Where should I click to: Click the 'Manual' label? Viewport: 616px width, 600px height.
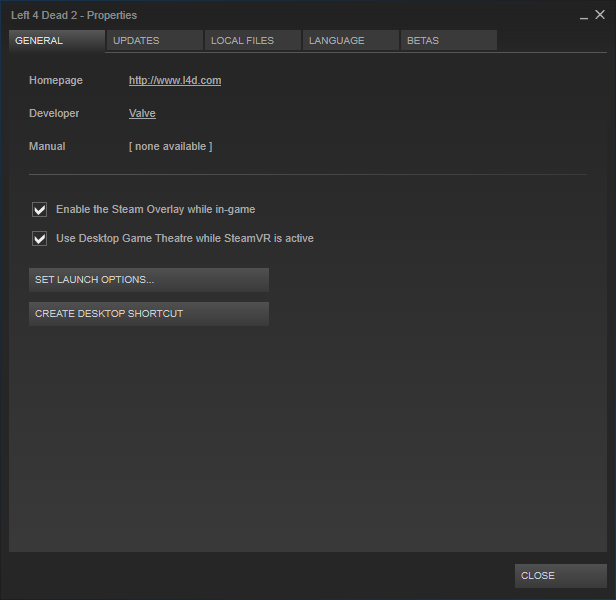[47, 147]
